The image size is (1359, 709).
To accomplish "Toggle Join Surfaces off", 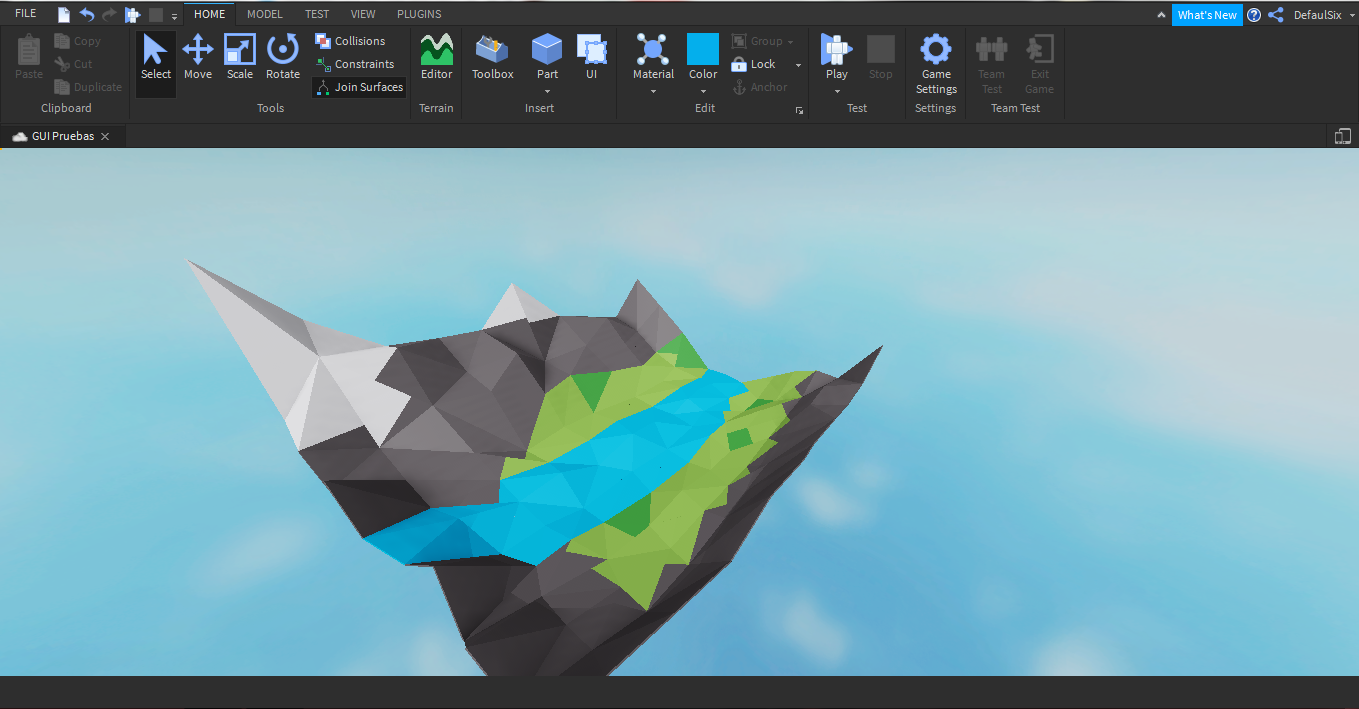I will pyautogui.click(x=358, y=87).
